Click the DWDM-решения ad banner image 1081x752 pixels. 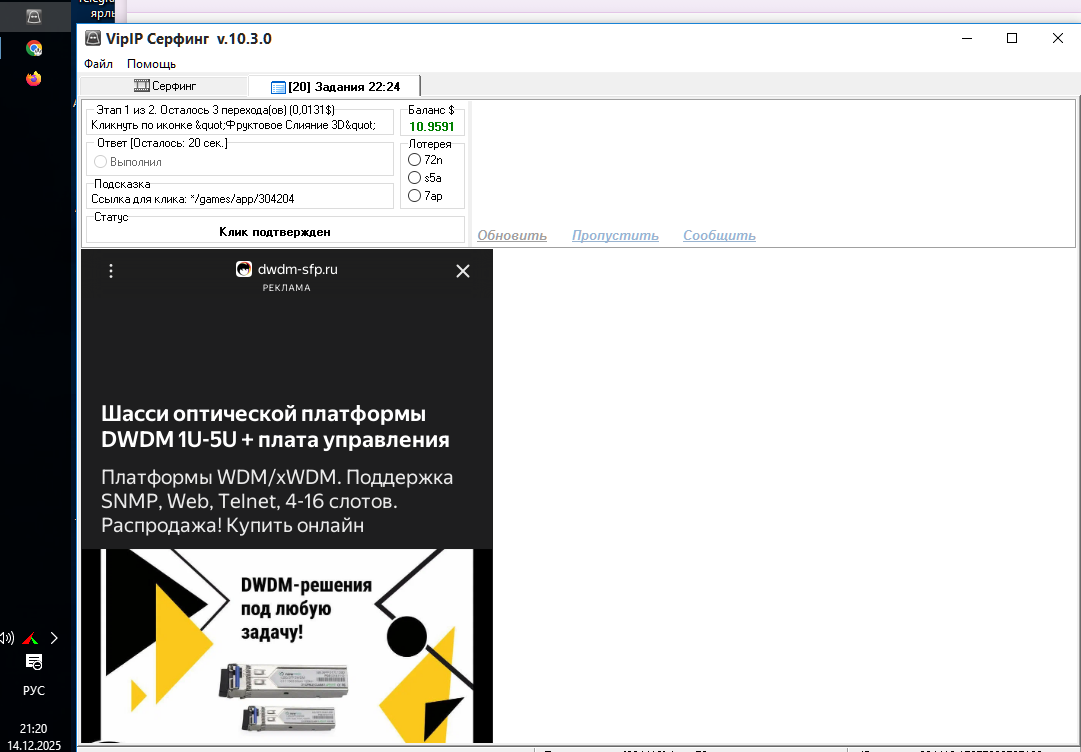[287, 645]
